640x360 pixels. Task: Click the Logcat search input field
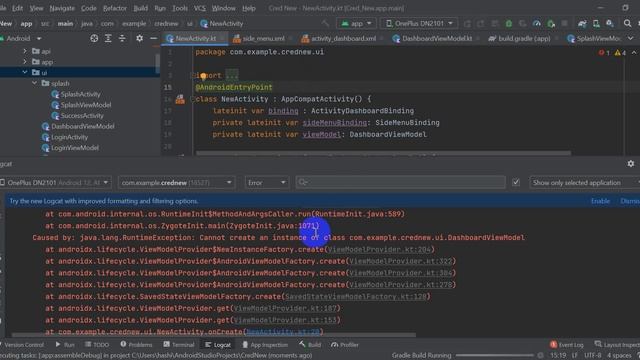pyautogui.click(x=400, y=182)
